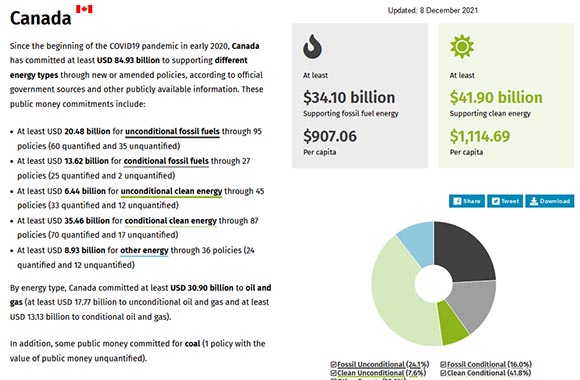Viewport: 580px width, 380px height.
Task: Open the 'other energy' link
Action: [144, 250]
